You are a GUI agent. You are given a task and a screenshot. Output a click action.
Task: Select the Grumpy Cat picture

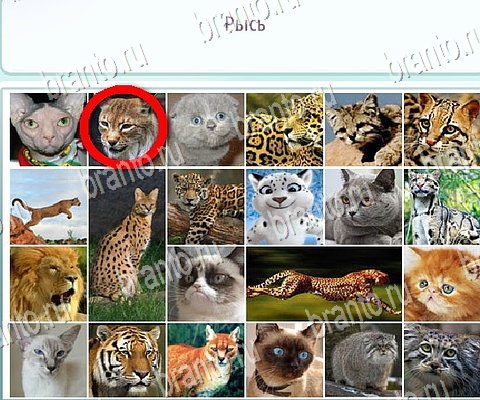click(x=206, y=284)
